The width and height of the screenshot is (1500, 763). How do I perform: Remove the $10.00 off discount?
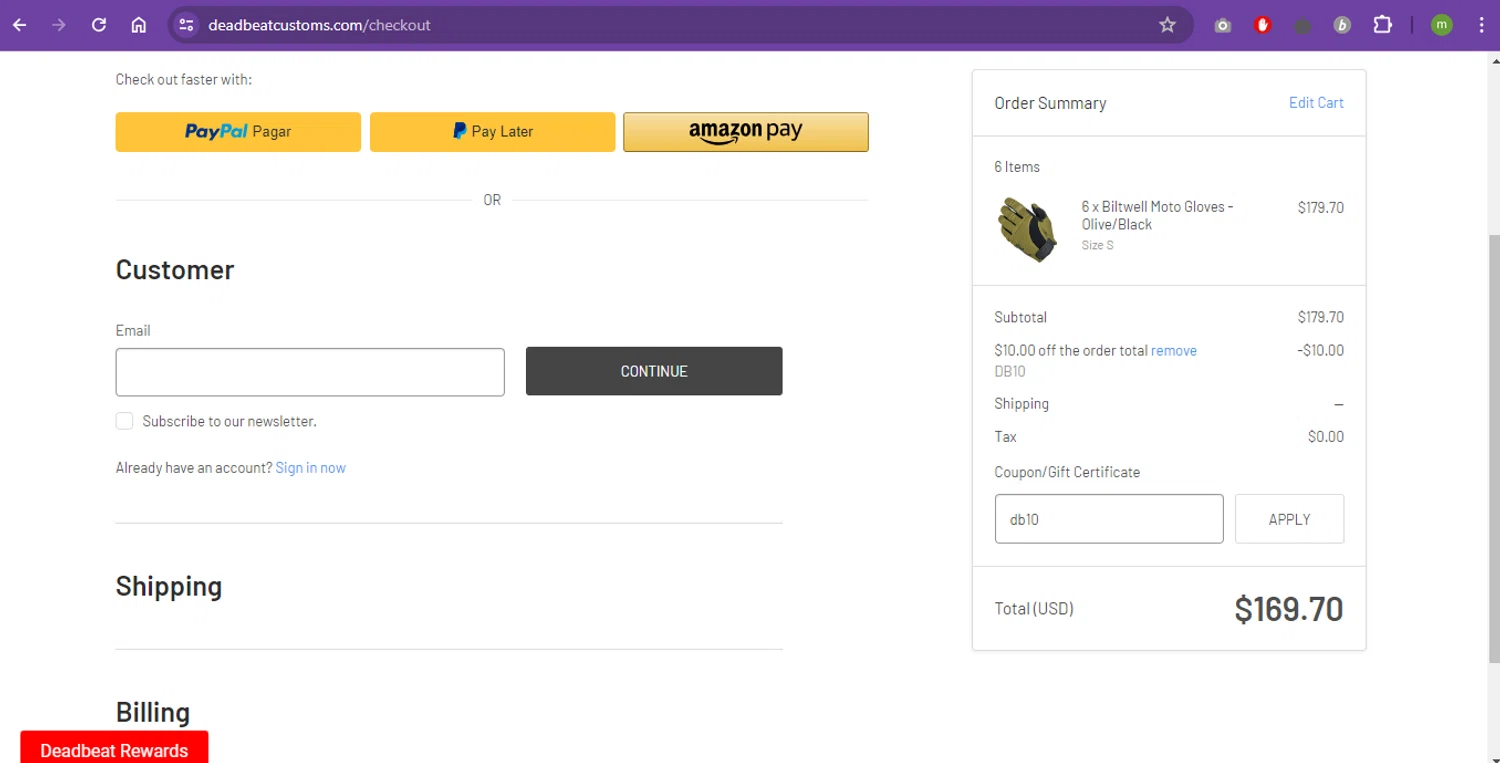click(x=1174, y=351)
